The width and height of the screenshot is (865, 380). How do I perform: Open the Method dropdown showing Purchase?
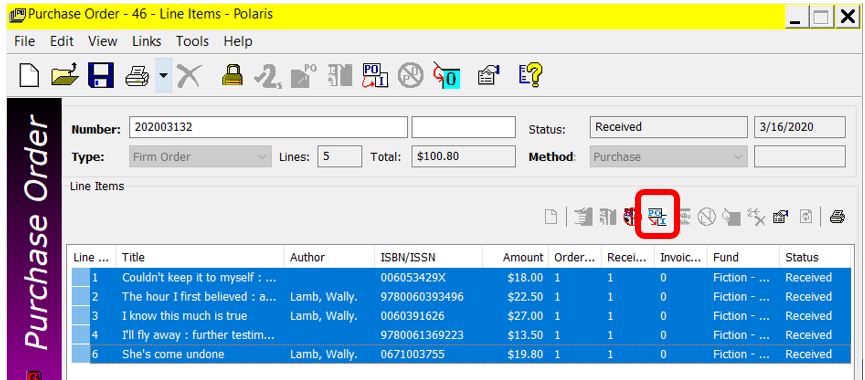[x=669, y=157]
